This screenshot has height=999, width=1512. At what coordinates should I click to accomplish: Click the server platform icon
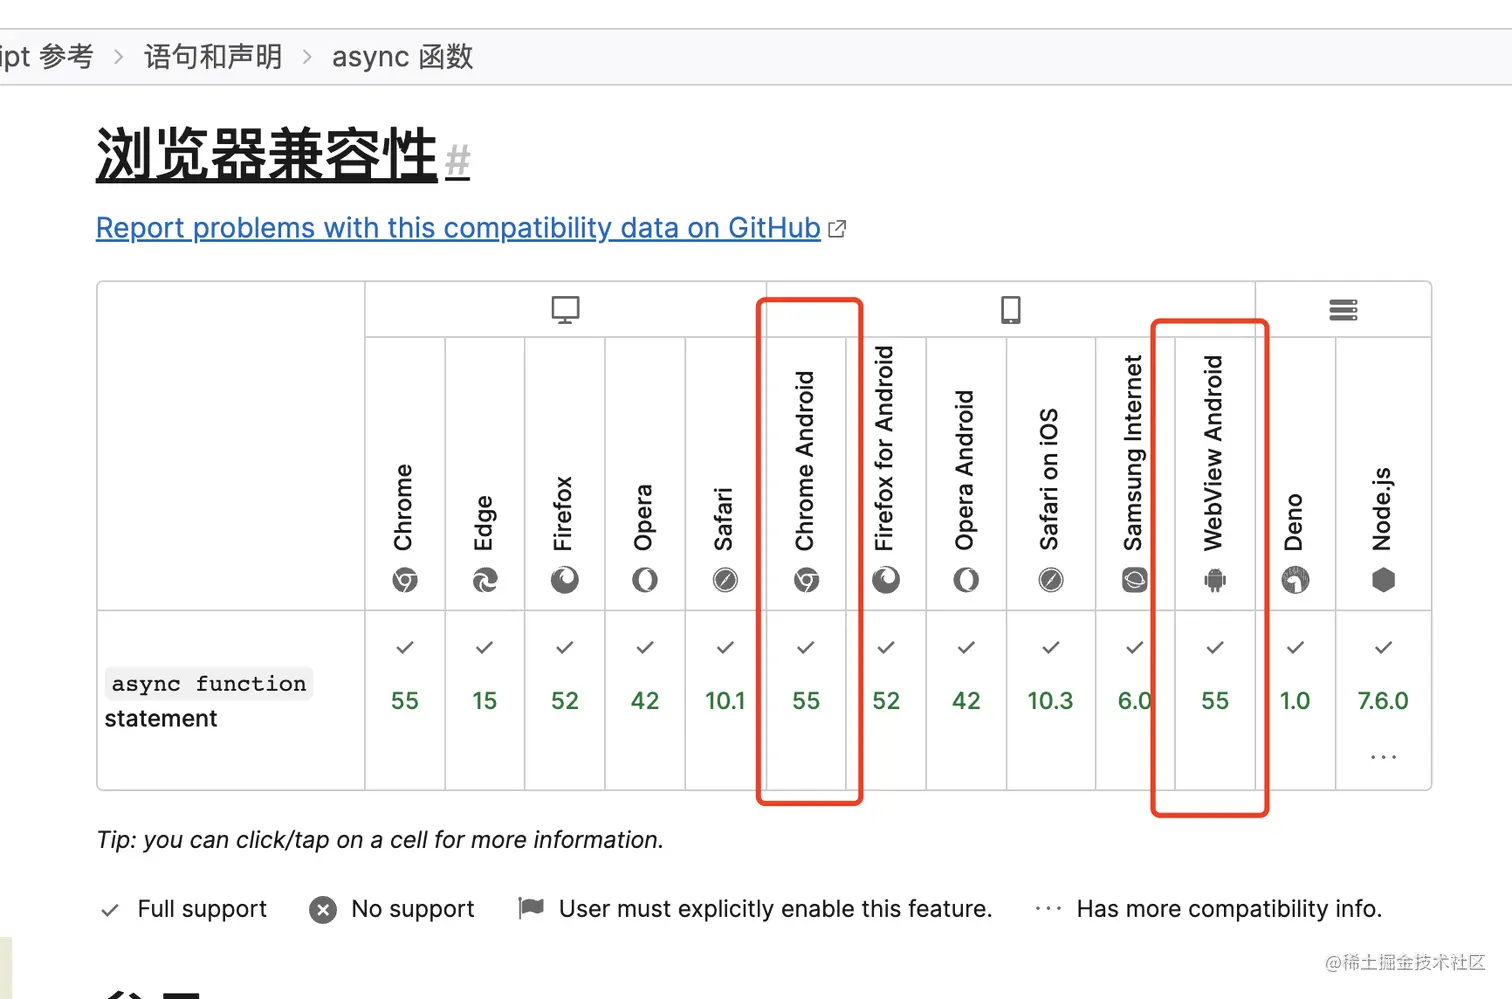[x=1343, y=310]
